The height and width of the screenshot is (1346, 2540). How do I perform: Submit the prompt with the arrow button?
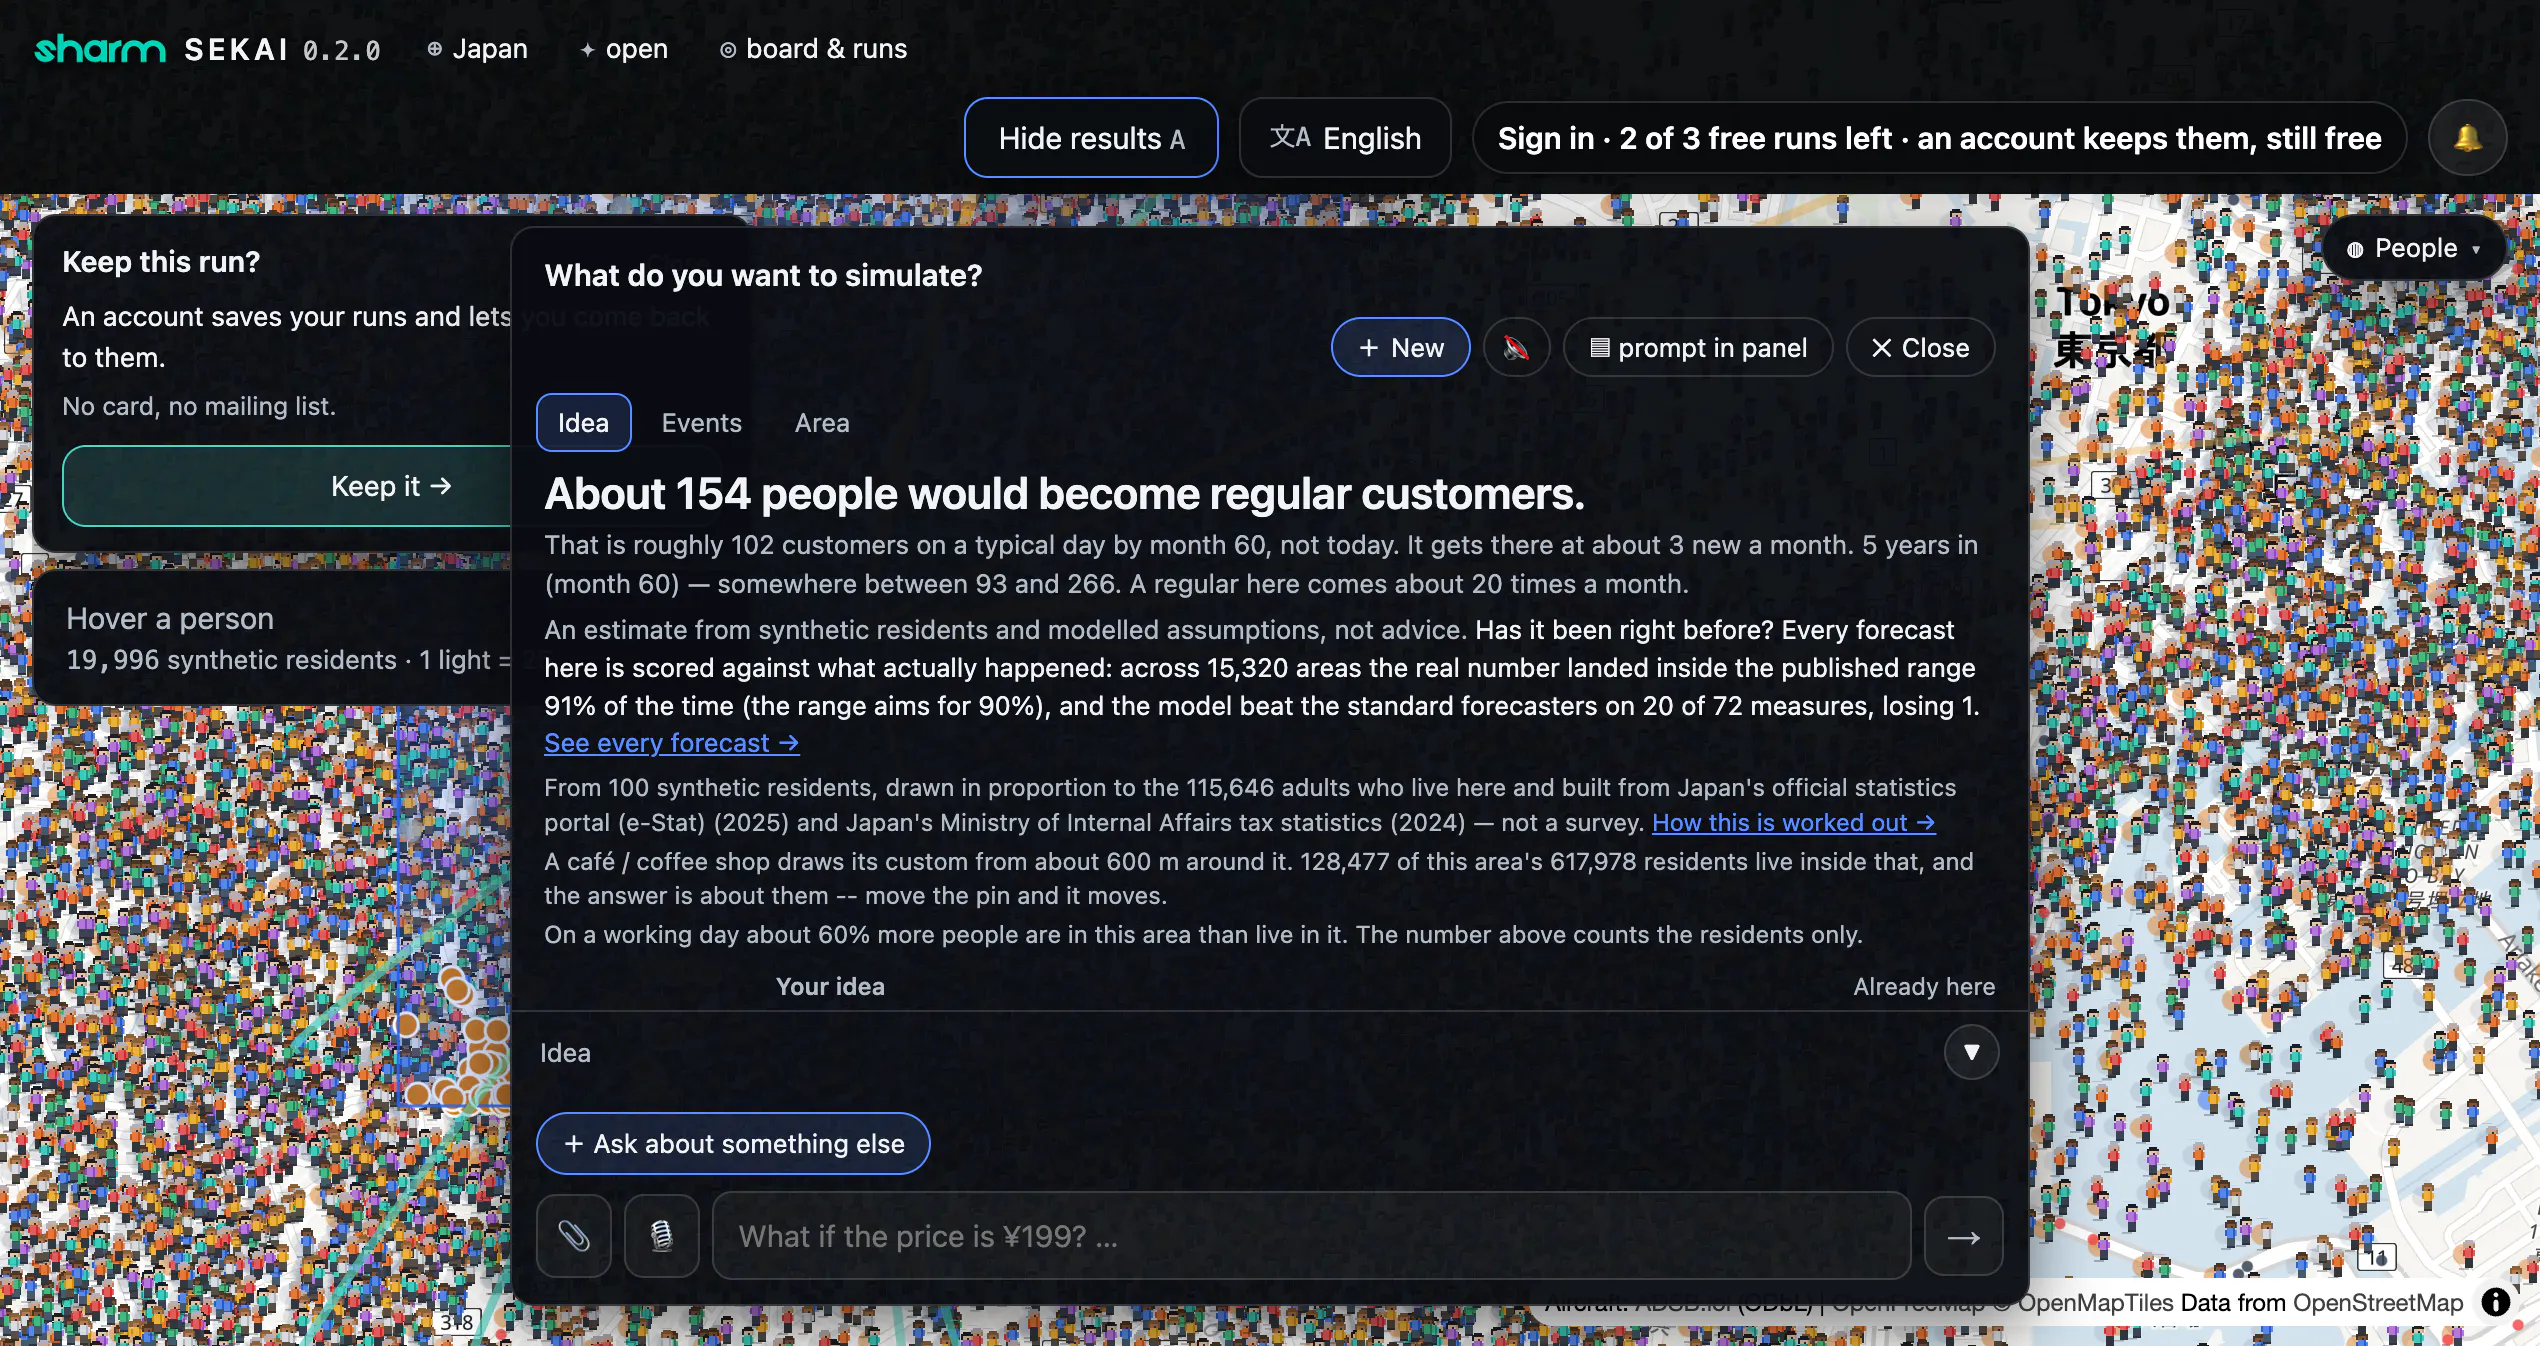1963,1237
